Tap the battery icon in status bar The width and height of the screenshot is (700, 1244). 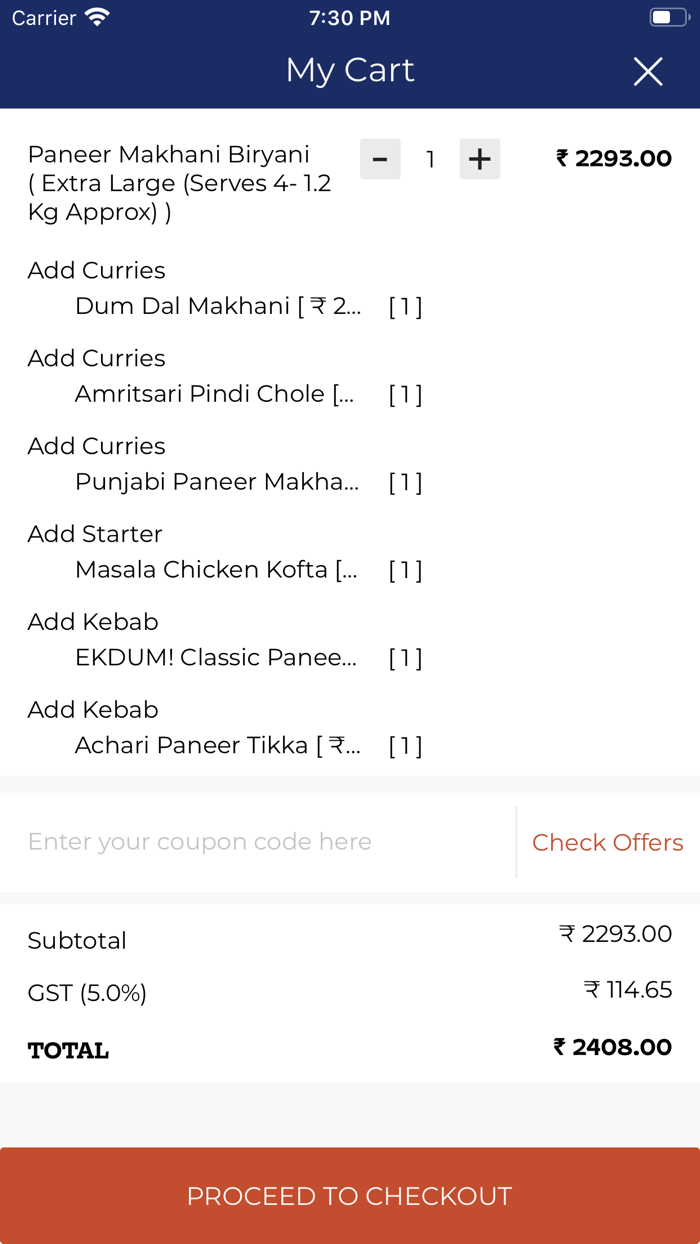click(664, 17)
